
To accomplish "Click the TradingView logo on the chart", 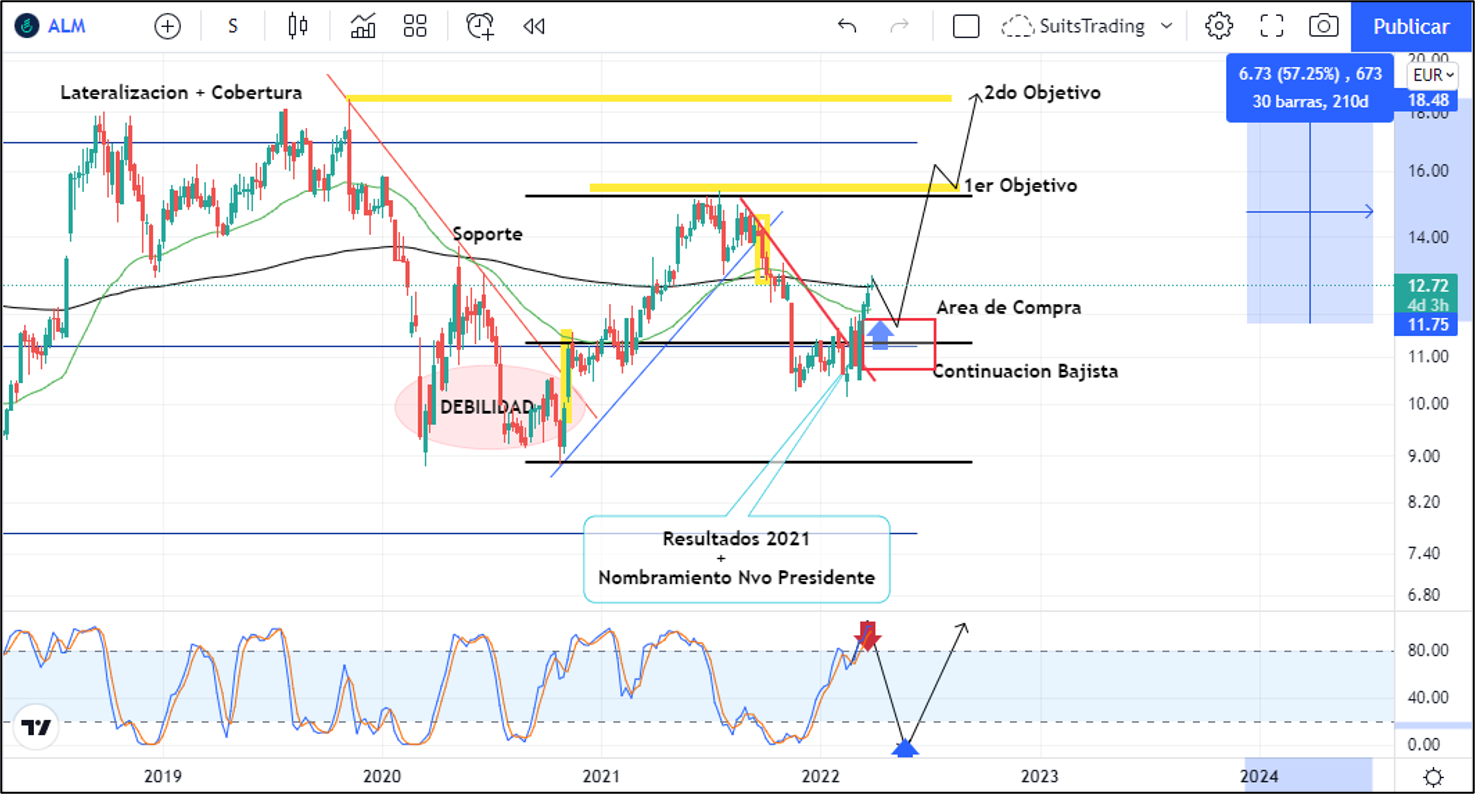I will 37,729.
